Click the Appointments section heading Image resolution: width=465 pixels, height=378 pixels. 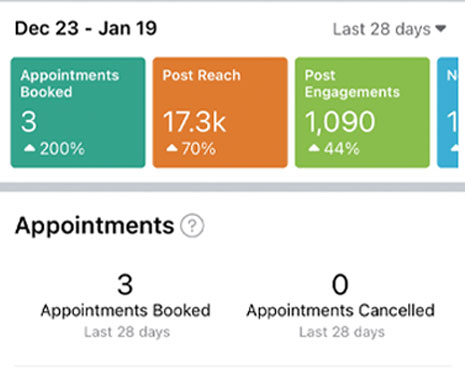pyautogui.click(x=95, y=226)
